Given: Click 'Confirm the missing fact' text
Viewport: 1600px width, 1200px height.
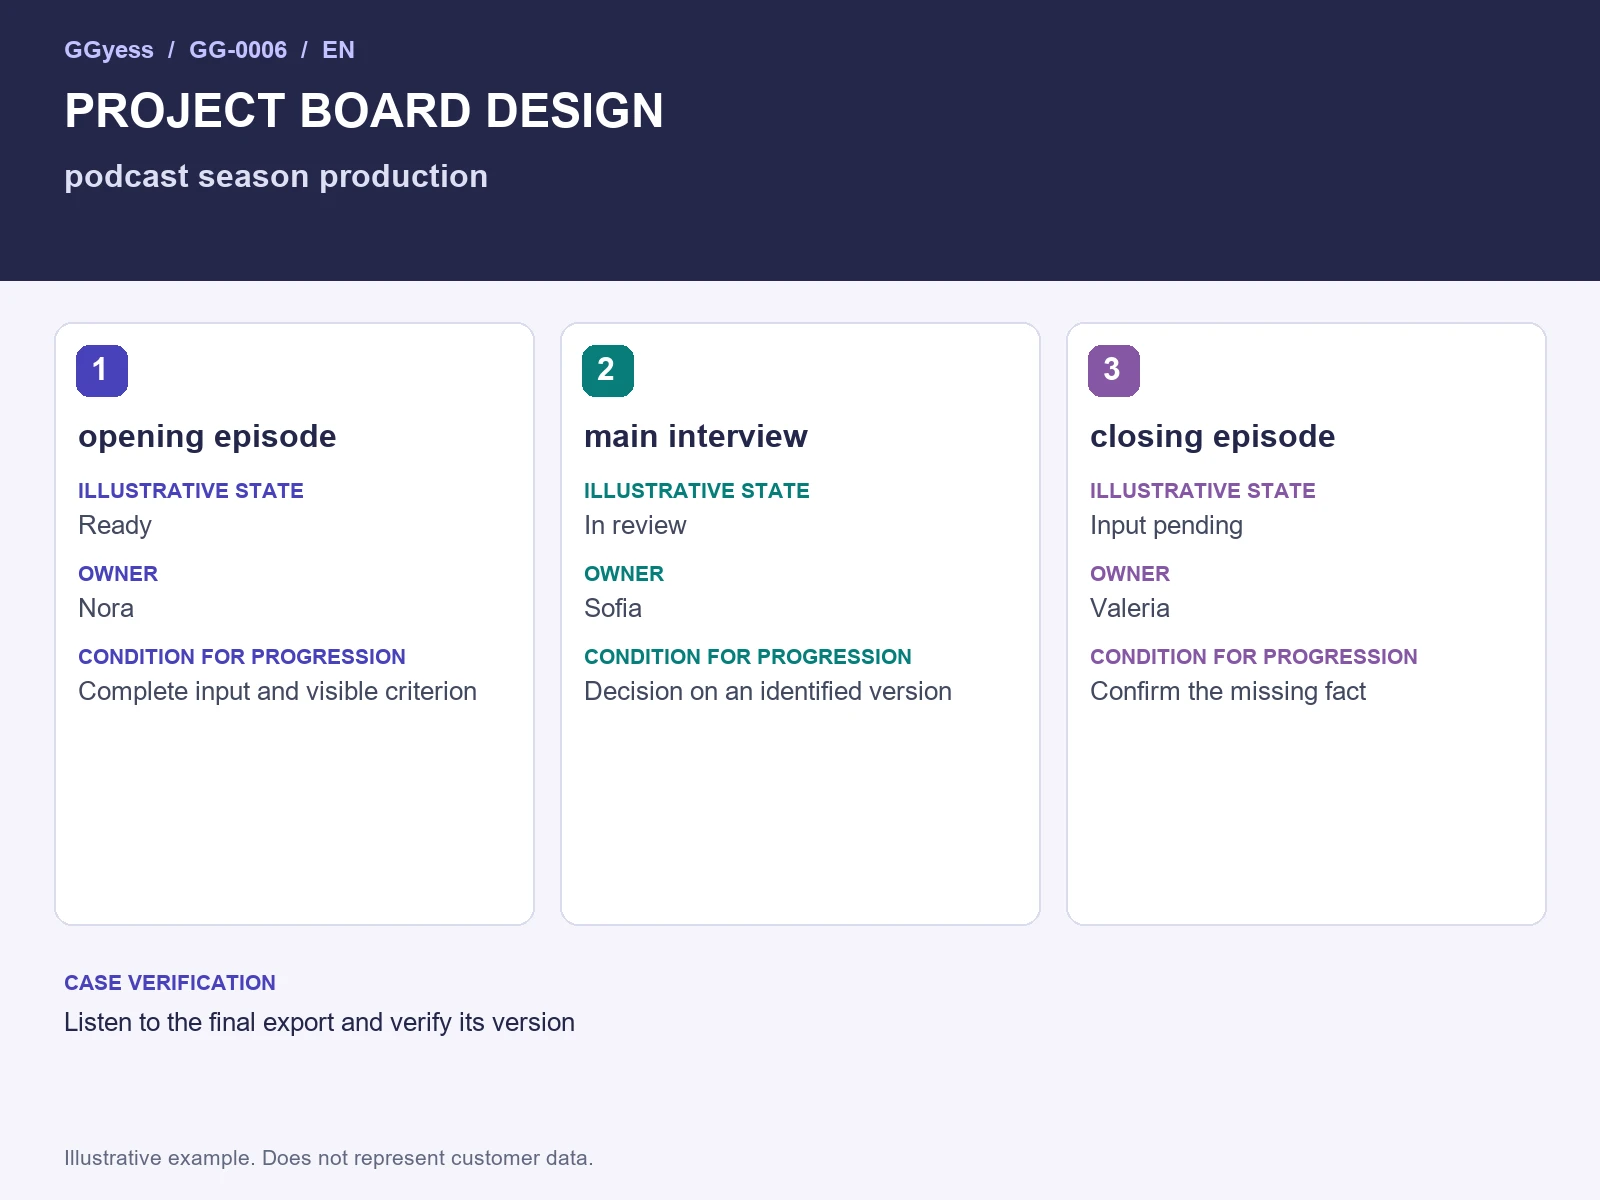Looking at the screenshot, I should click(1228, 691).
